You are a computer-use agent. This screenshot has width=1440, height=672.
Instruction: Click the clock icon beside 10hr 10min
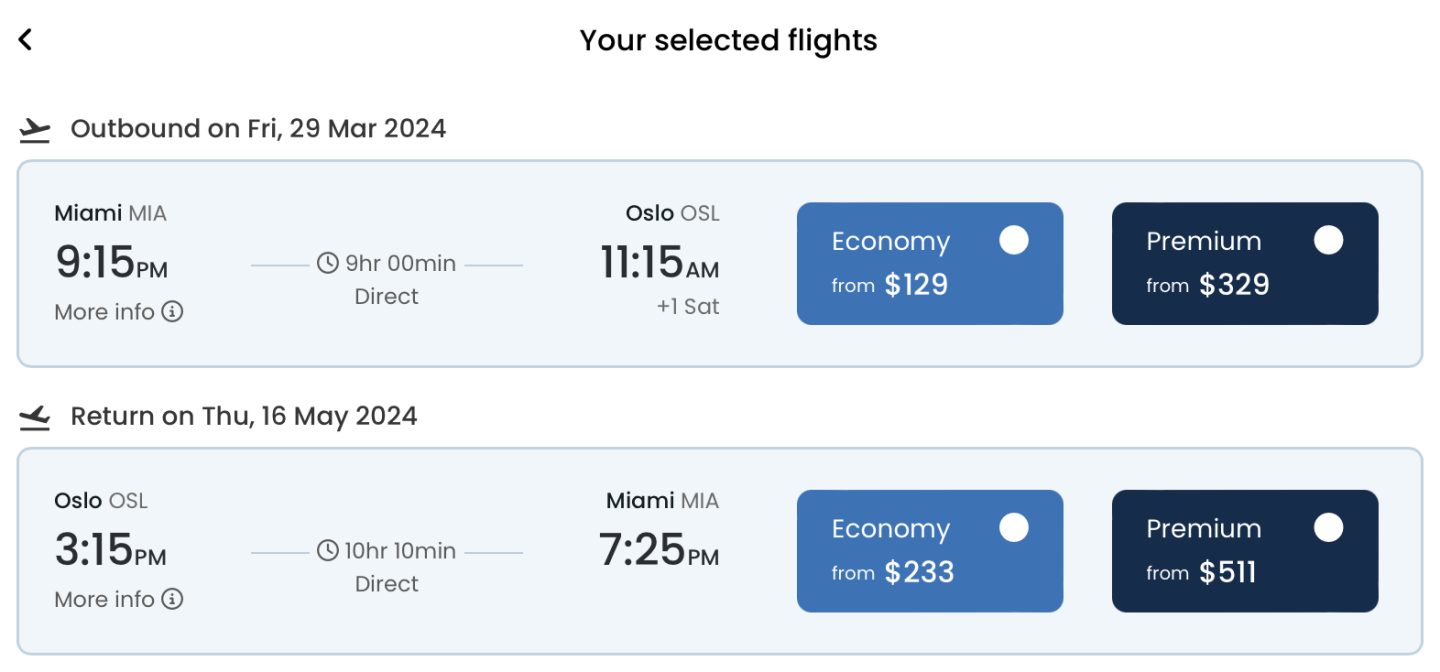coord(328,551)
